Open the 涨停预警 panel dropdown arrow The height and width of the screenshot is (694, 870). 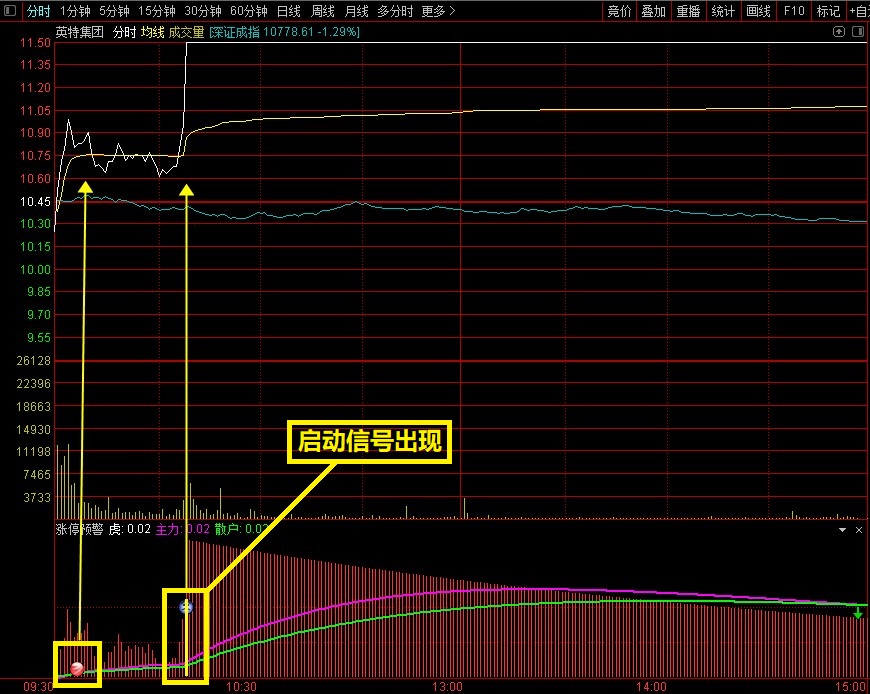click(x=842, y=529)
